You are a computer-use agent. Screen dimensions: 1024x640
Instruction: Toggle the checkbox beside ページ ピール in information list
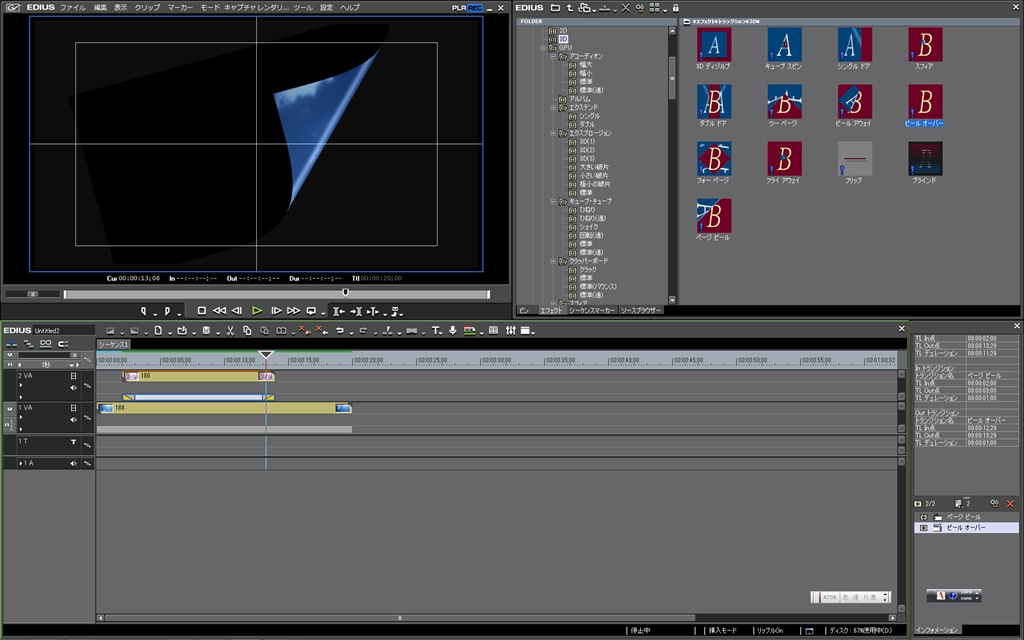923,517
